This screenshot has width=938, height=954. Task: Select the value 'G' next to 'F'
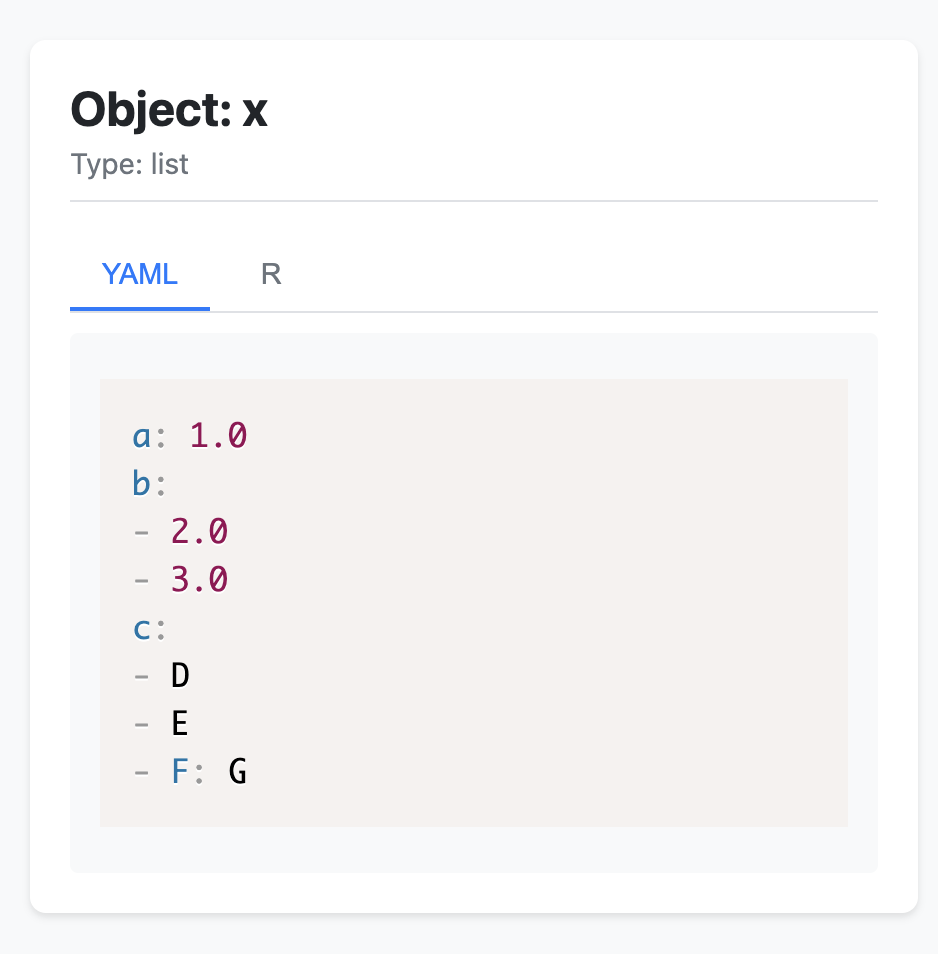pos(237,771)
